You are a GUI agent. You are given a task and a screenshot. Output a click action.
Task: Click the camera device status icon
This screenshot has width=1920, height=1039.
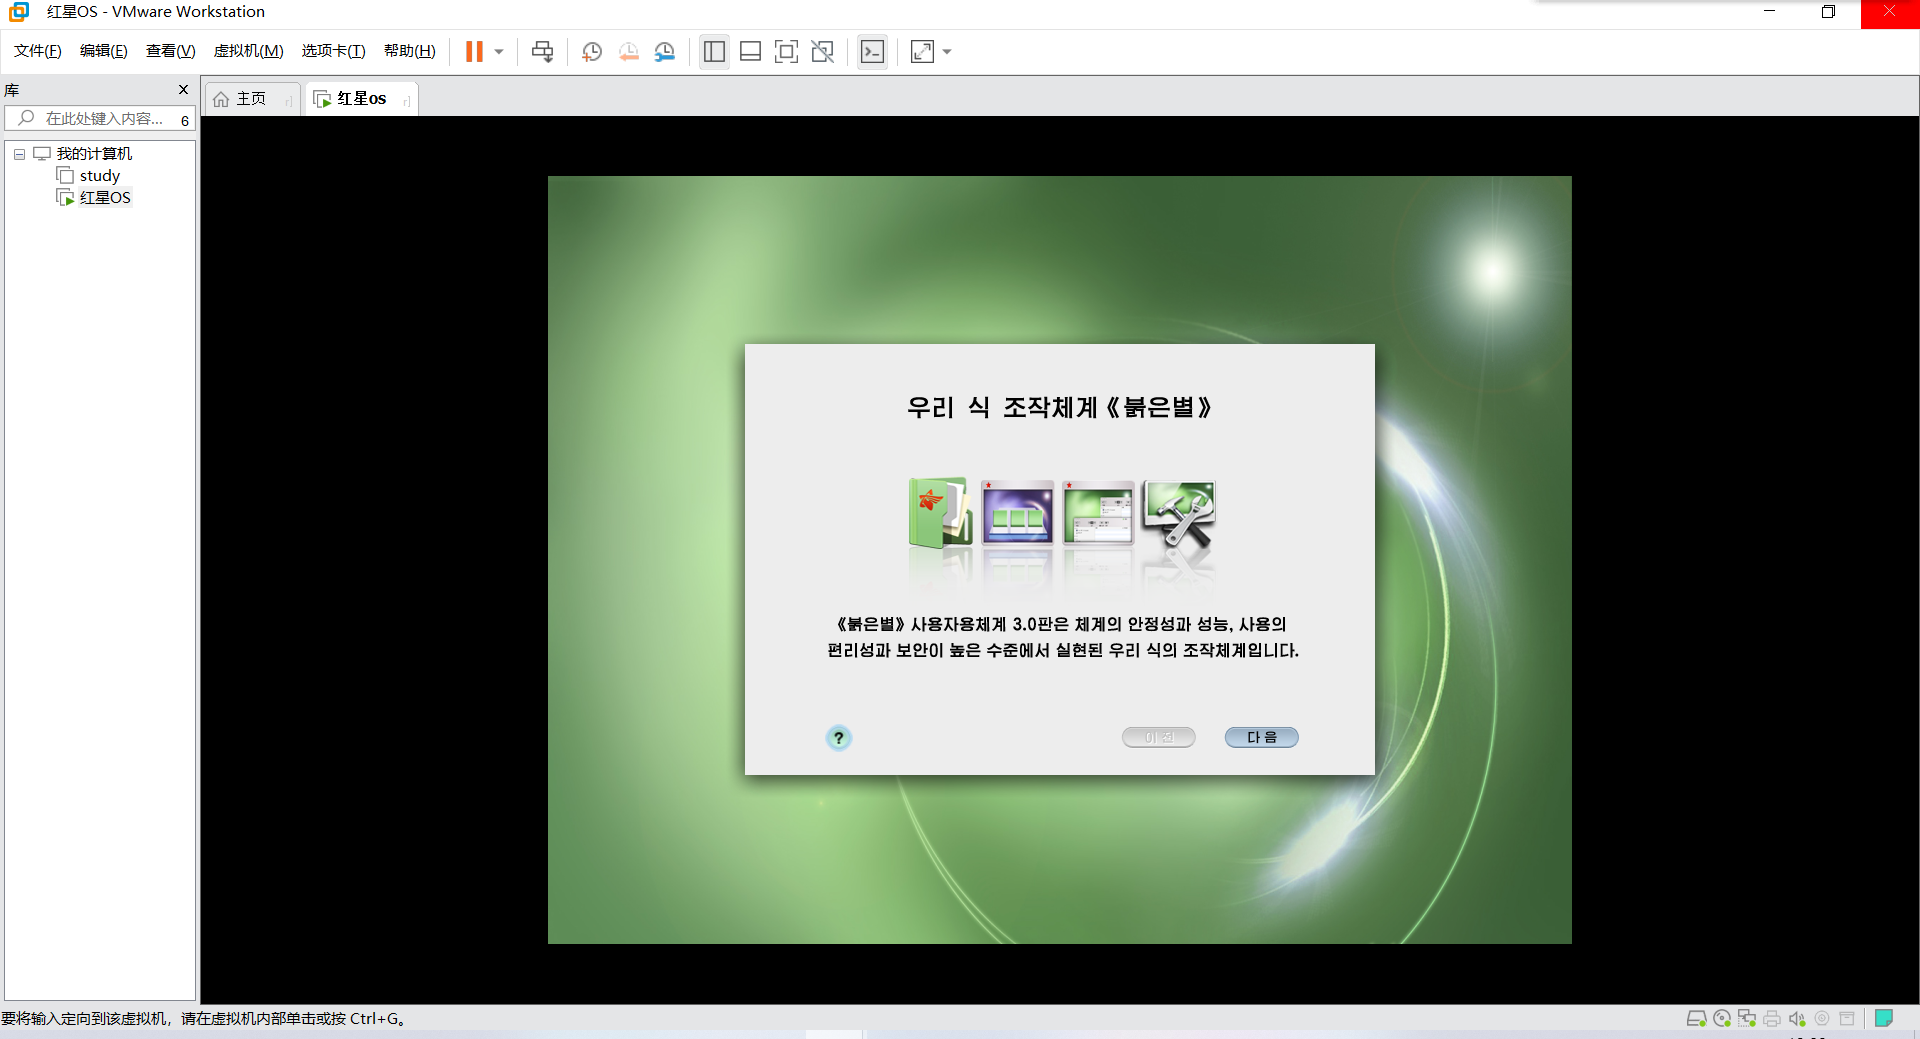coord(1822,1019)
